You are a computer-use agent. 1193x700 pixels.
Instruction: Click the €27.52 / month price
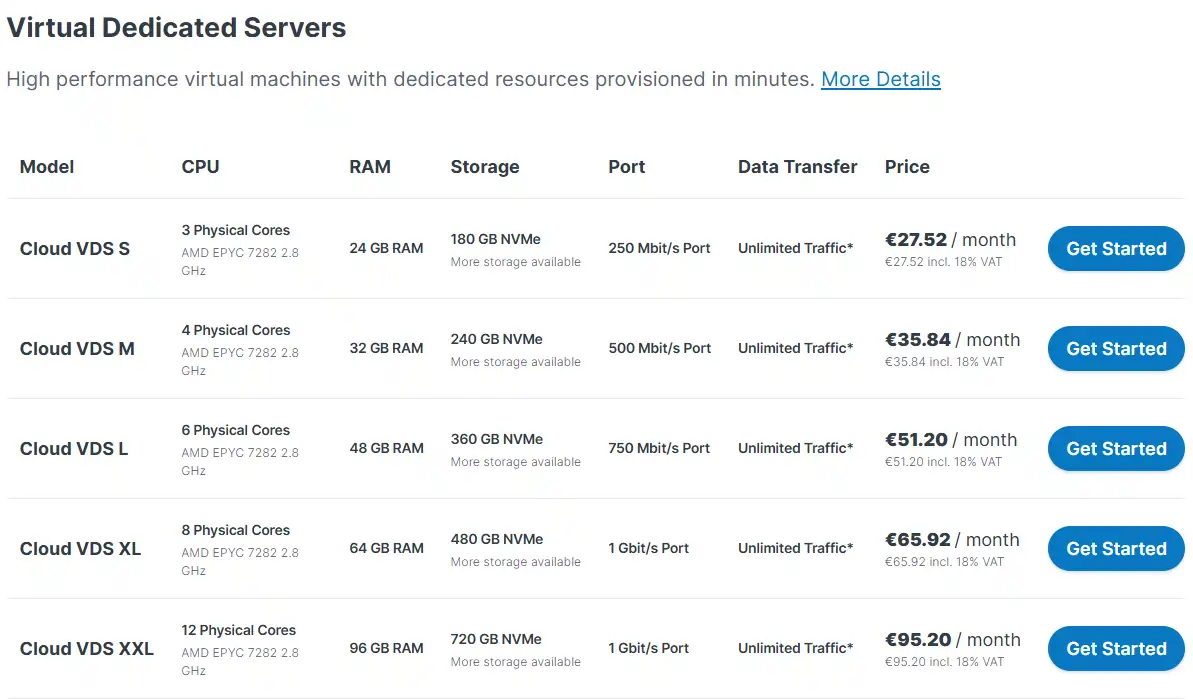[950, 240]
